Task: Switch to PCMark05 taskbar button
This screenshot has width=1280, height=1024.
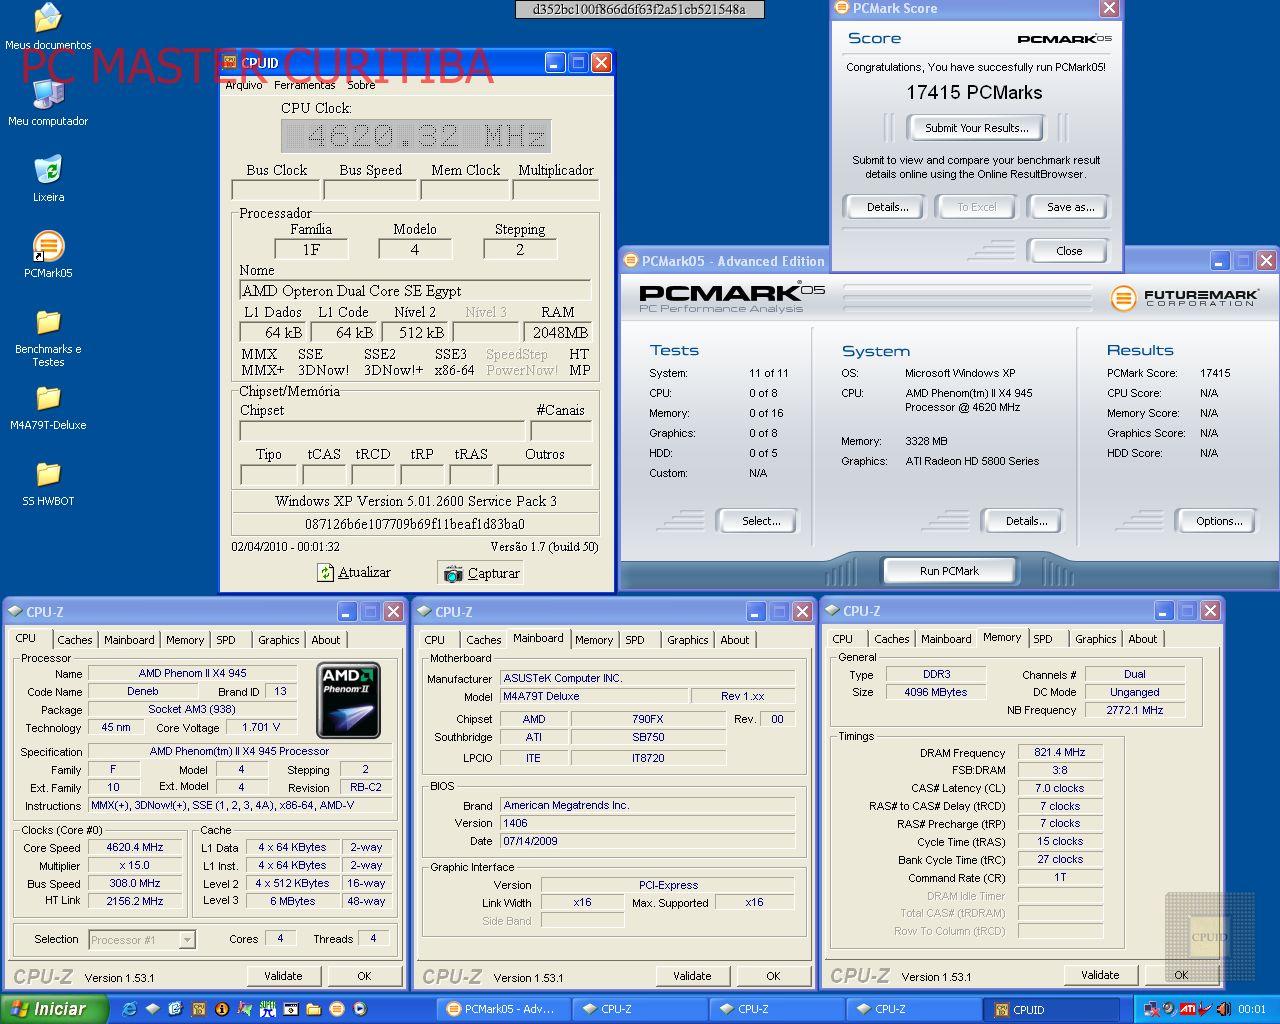Action: coord(506,1009)
